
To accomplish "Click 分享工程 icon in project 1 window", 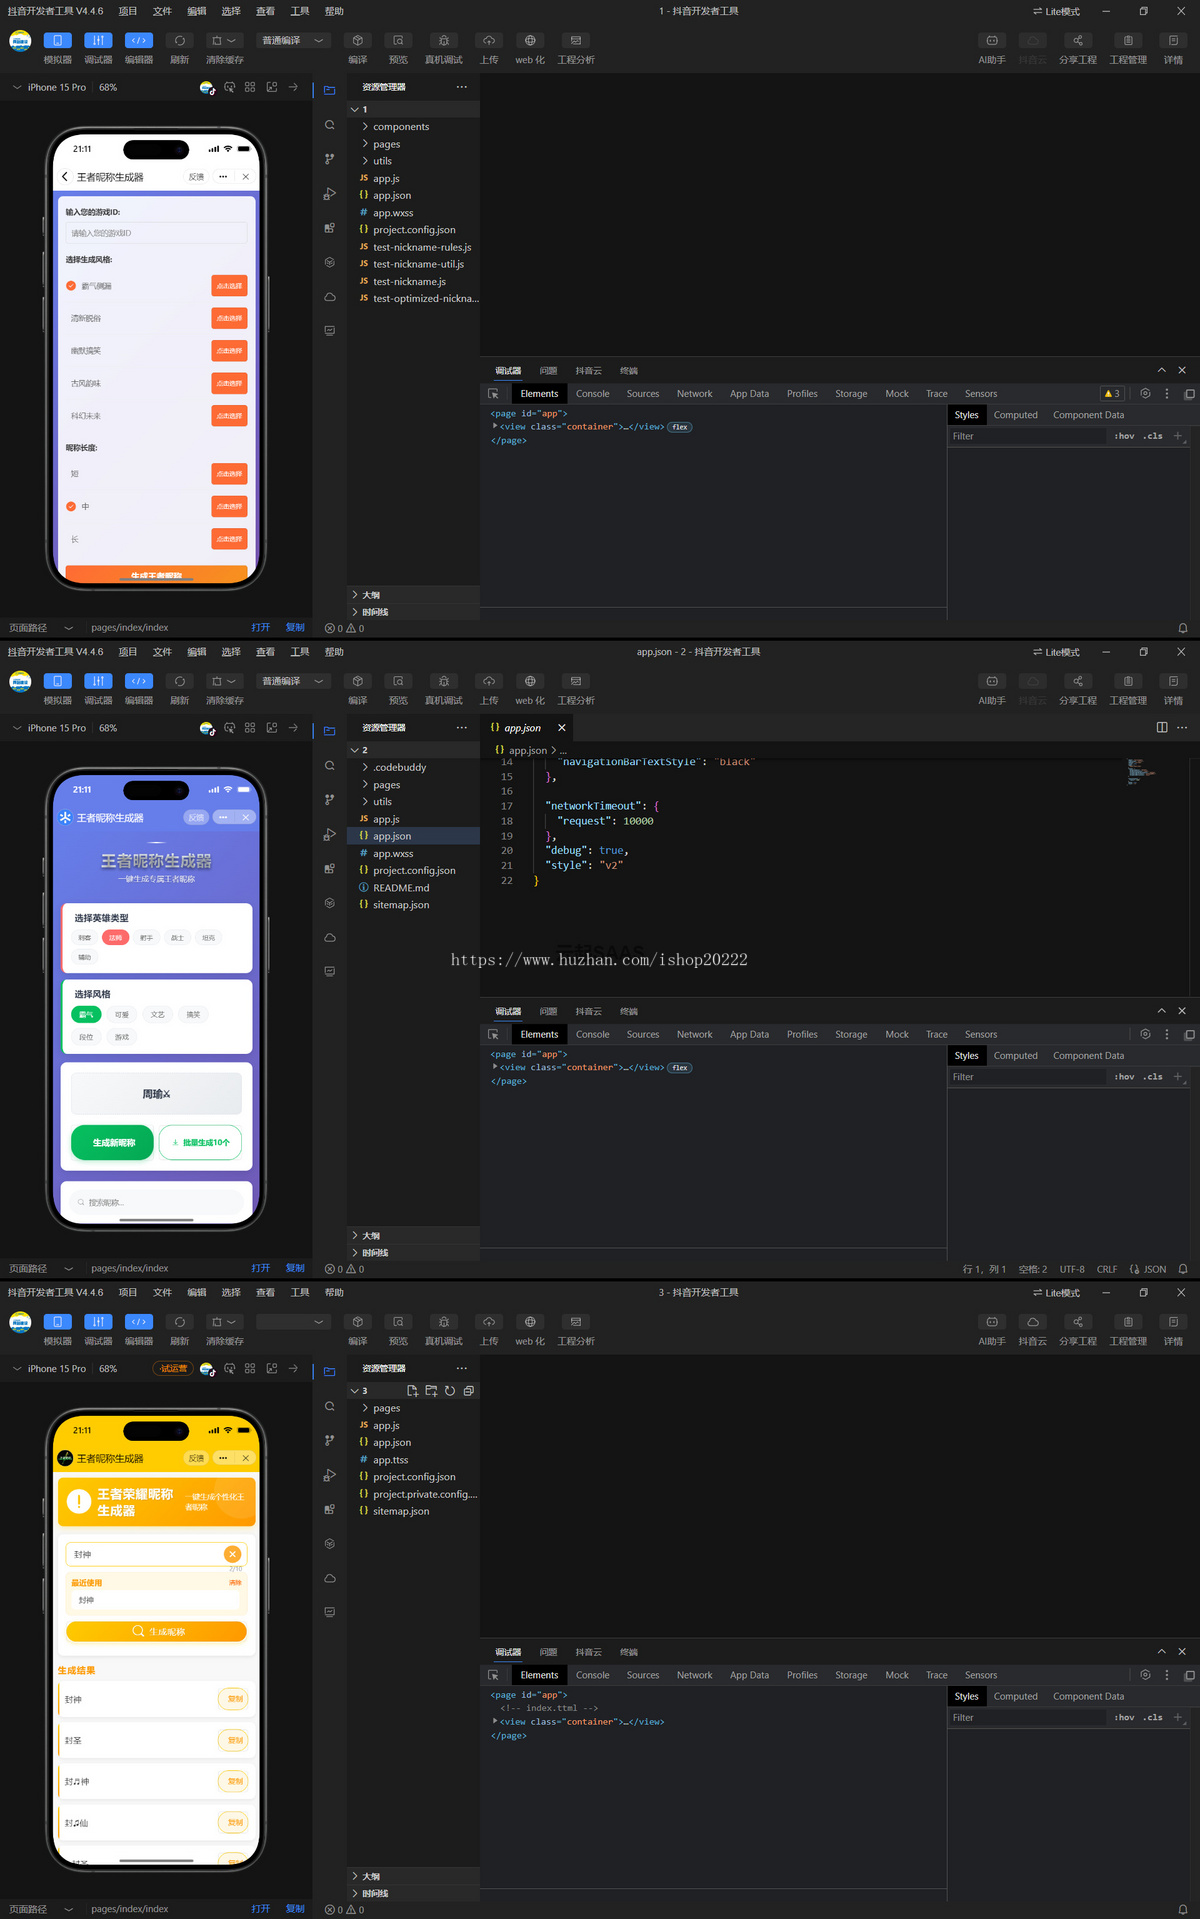I will 1078,41.
